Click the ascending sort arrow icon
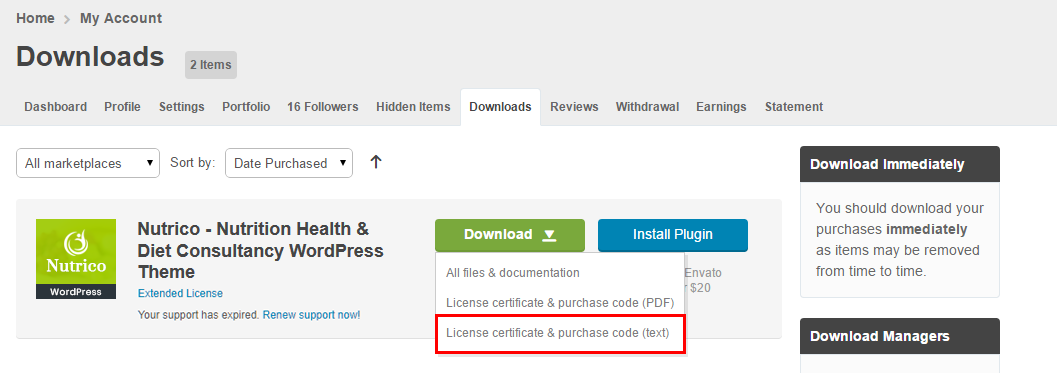The width and height of the screenshot is (1057, 373). click(376, 162)
